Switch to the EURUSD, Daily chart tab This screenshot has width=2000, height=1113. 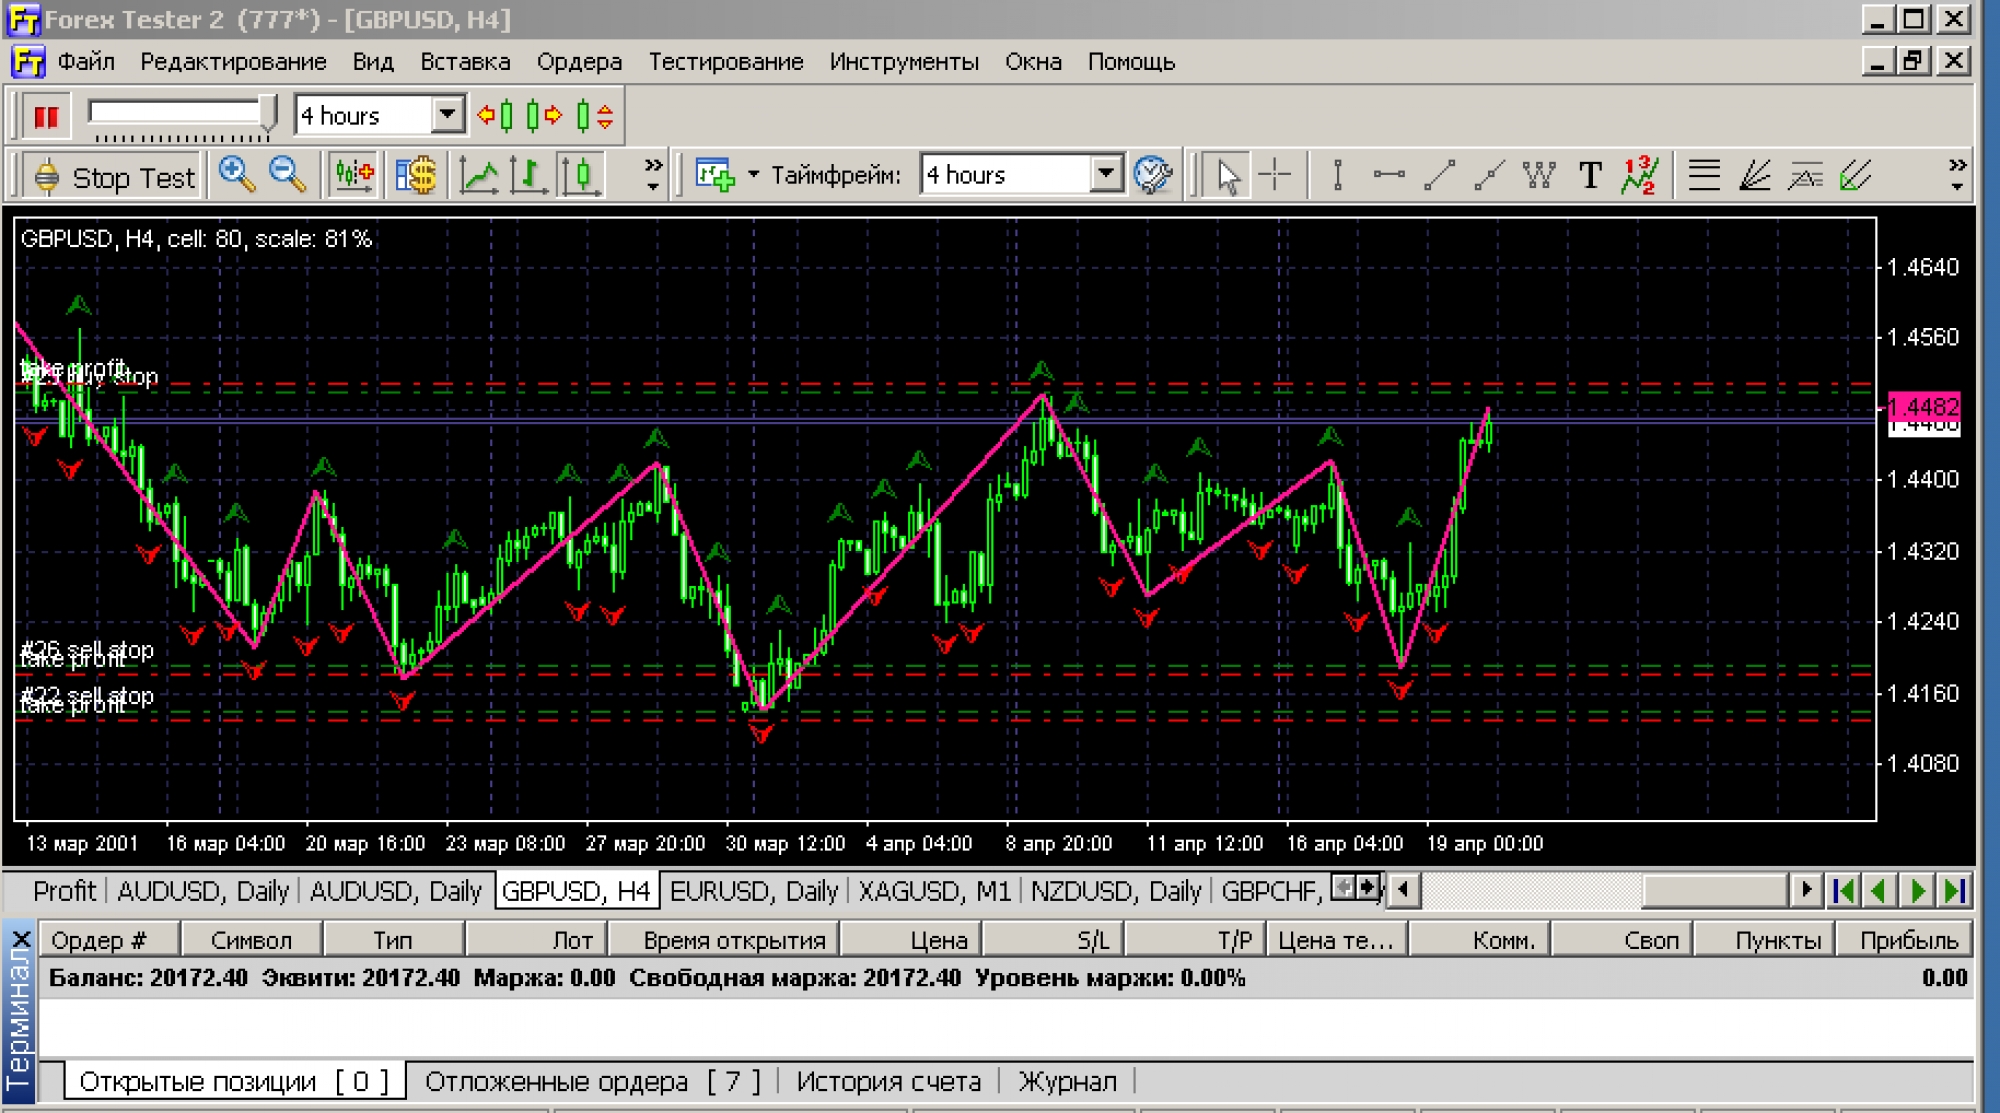[x=753, y=890]
